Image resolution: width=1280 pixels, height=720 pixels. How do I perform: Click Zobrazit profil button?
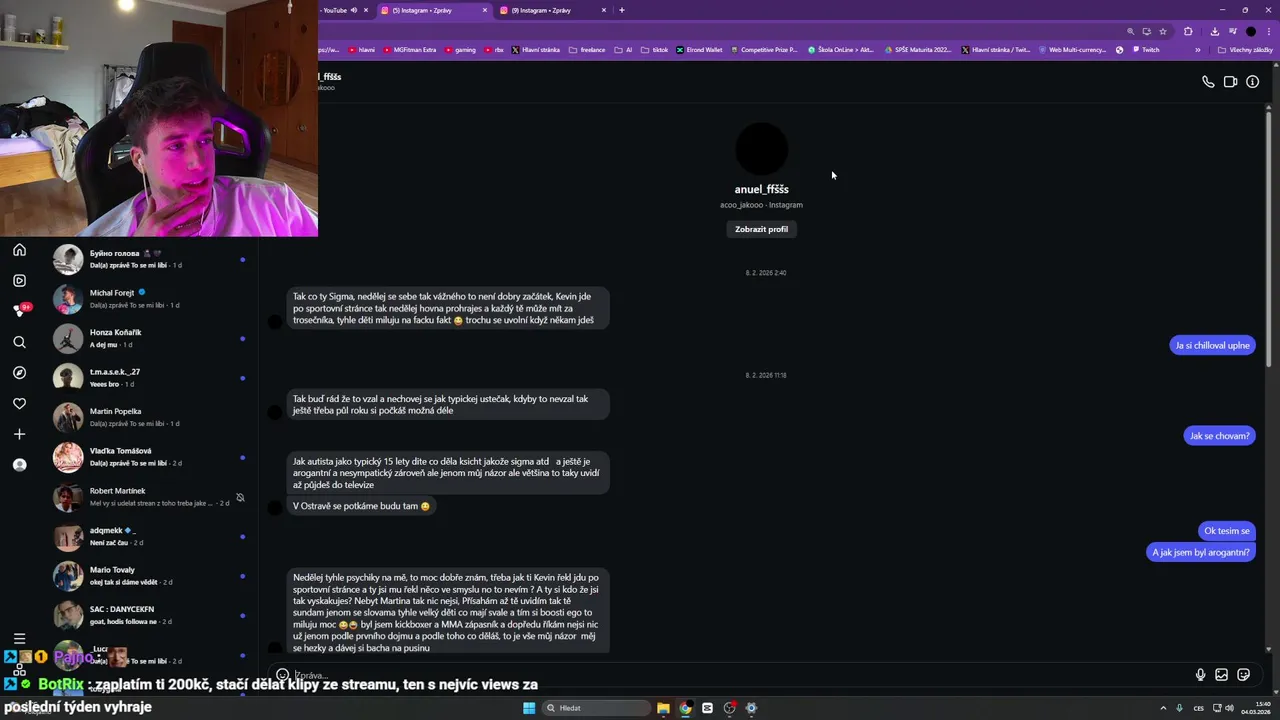click(x=761, y=229)
